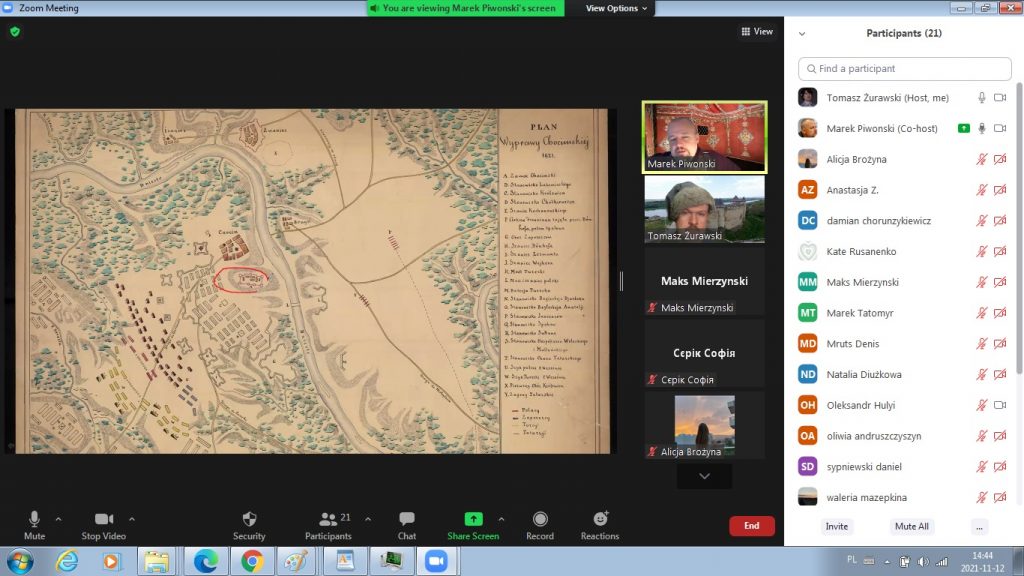This screenshot has height=576, width=1024.
Task: Click the green encryption shield icon
Action: click(x=15, y=32)
